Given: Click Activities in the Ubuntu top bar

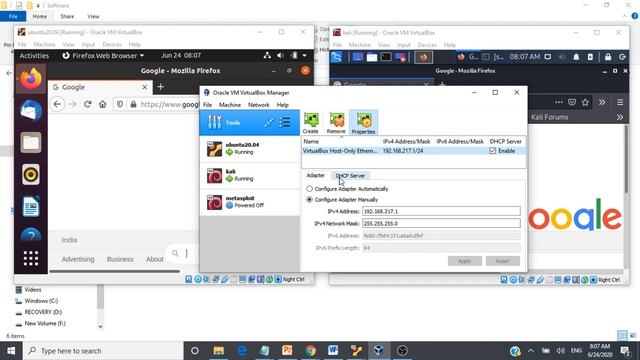Looking at the screenshot, I should (x=34, y=56).
